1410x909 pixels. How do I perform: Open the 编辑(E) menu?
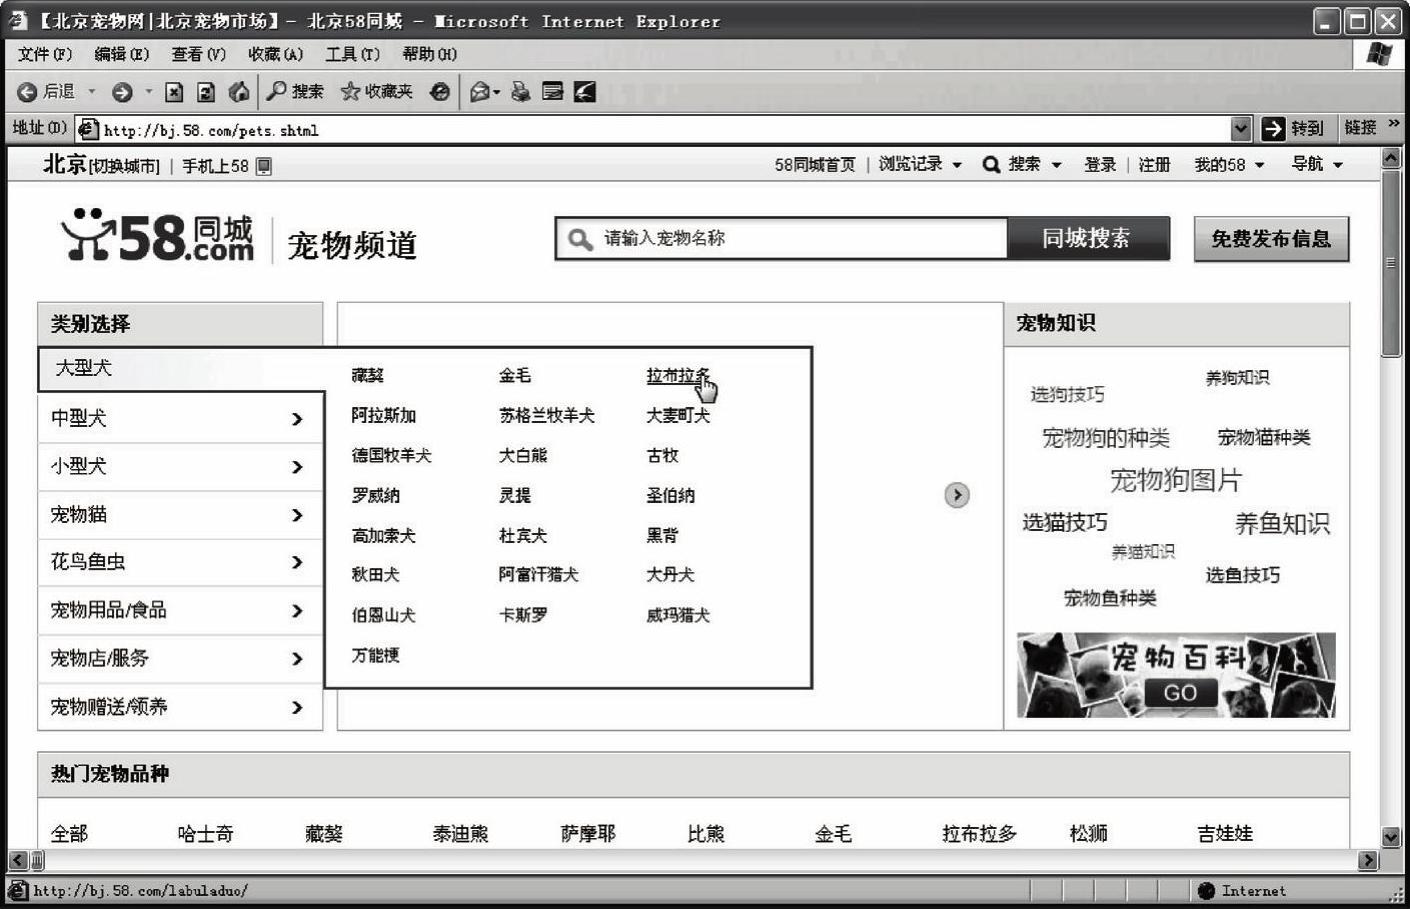[122, 54]
